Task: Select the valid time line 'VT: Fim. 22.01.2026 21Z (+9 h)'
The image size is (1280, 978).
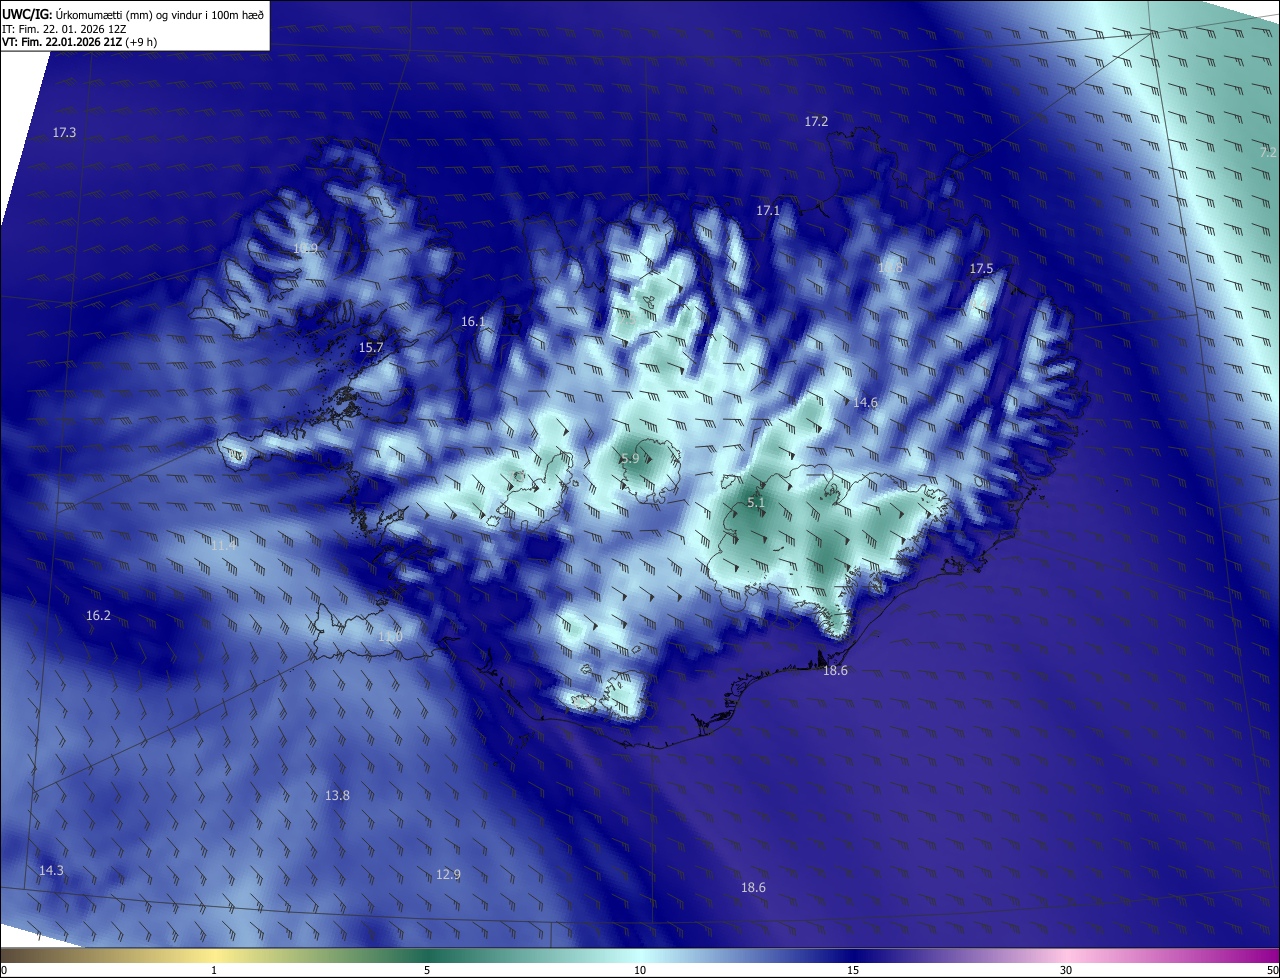Action: coord(80,41)
